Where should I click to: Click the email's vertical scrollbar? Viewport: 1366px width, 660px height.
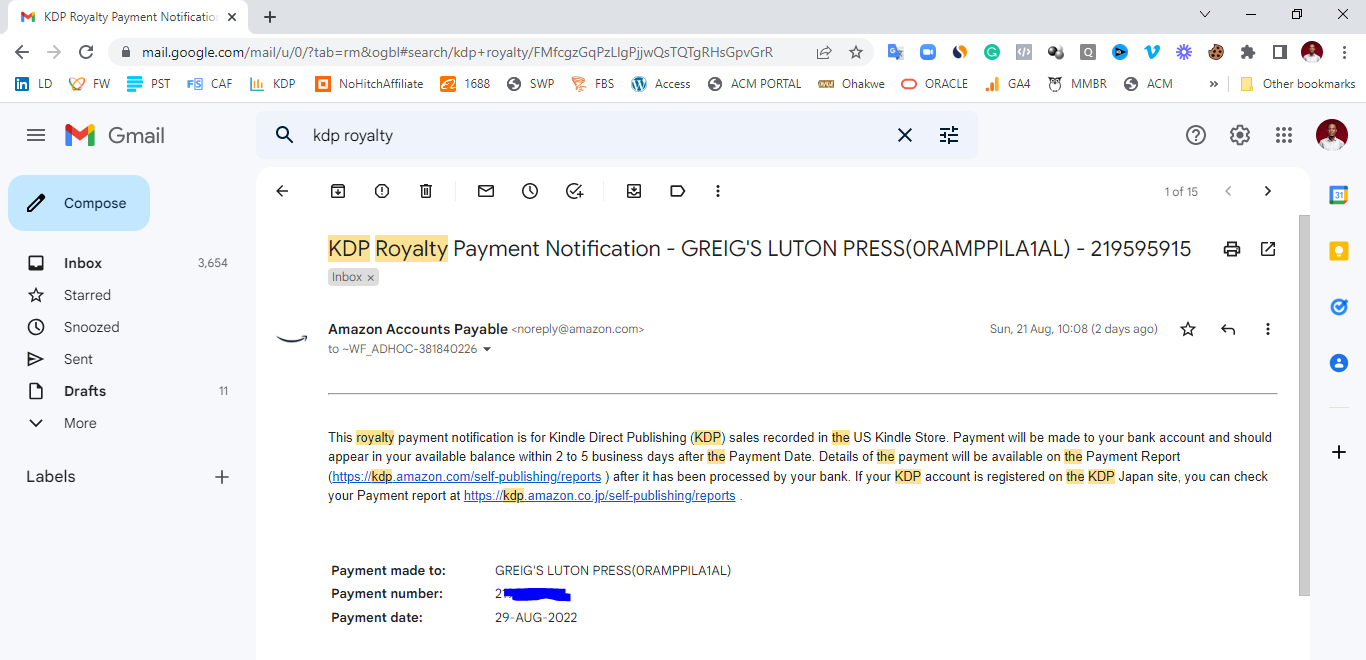(1303, 405)
